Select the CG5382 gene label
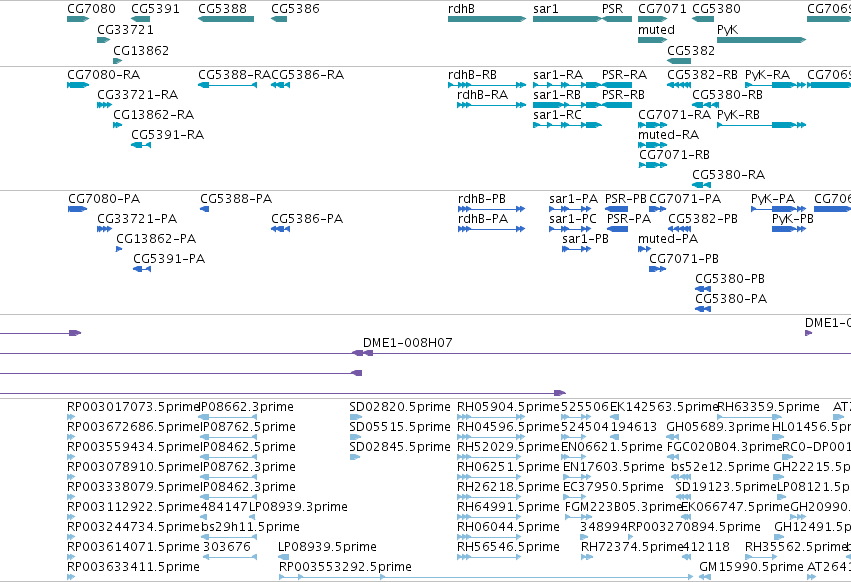The width and height of the screenshot is (851, 582). click(691, 50)
